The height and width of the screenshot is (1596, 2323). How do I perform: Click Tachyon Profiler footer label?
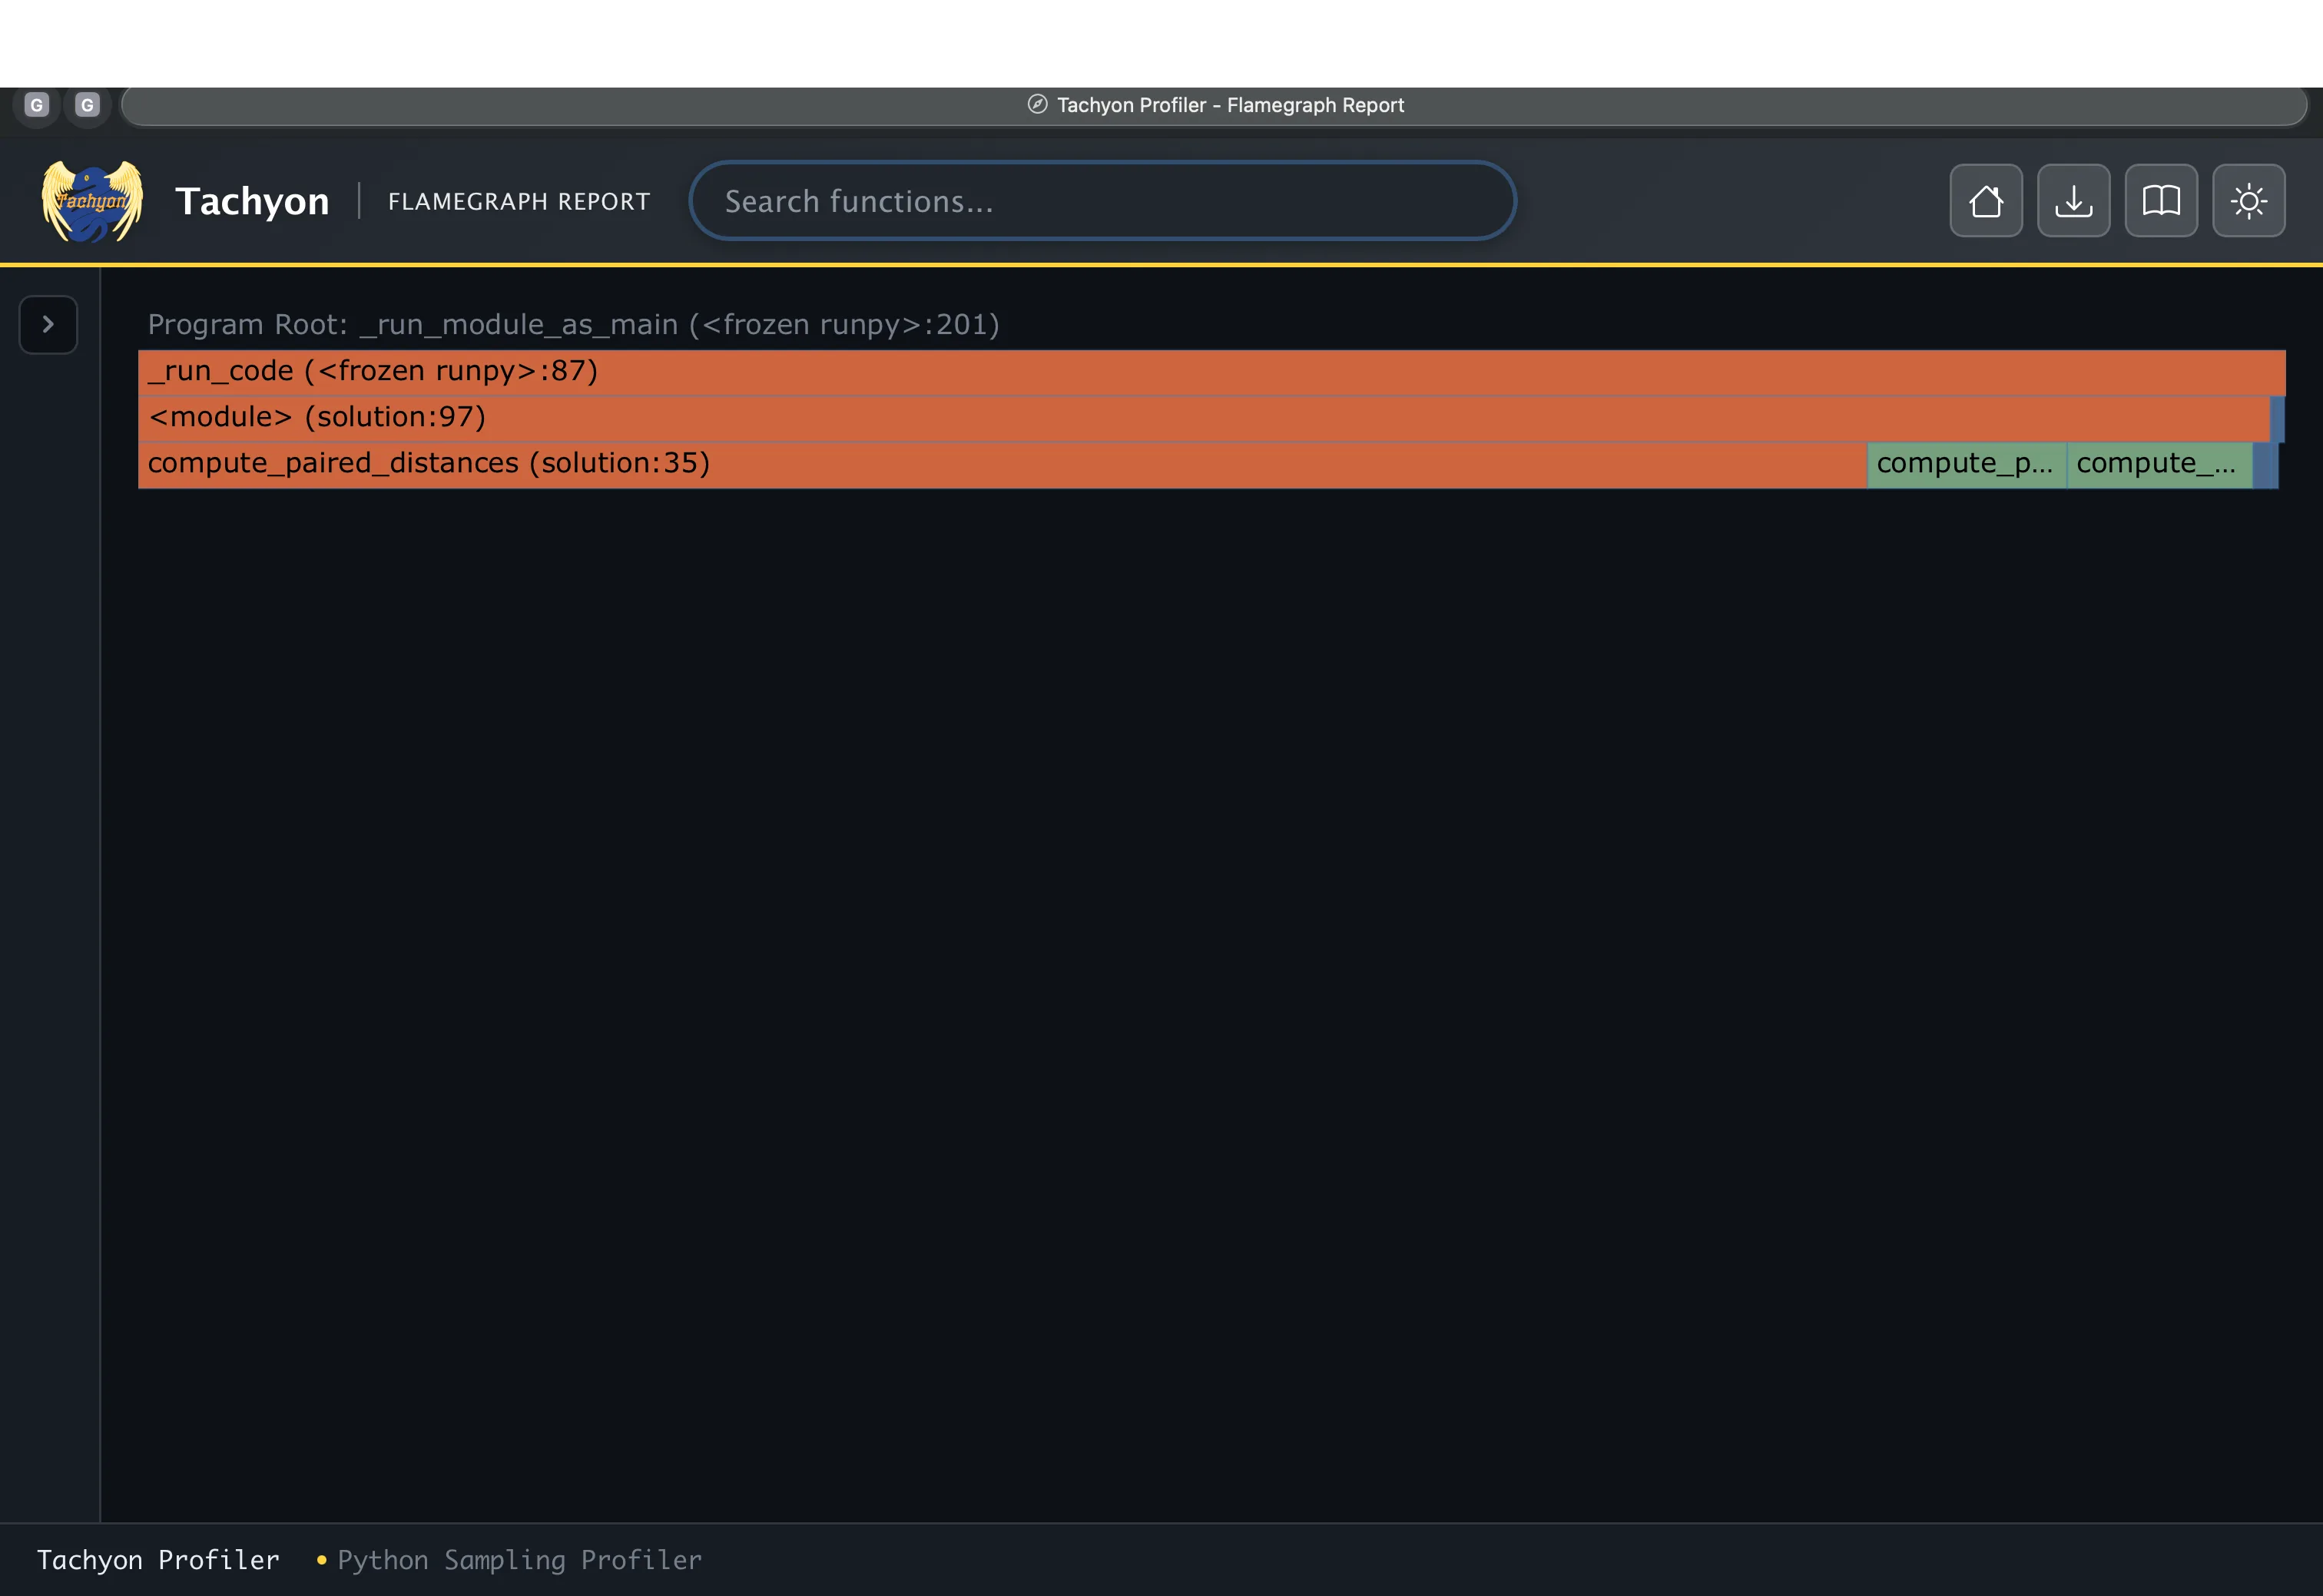click(x=158, y=1560)
